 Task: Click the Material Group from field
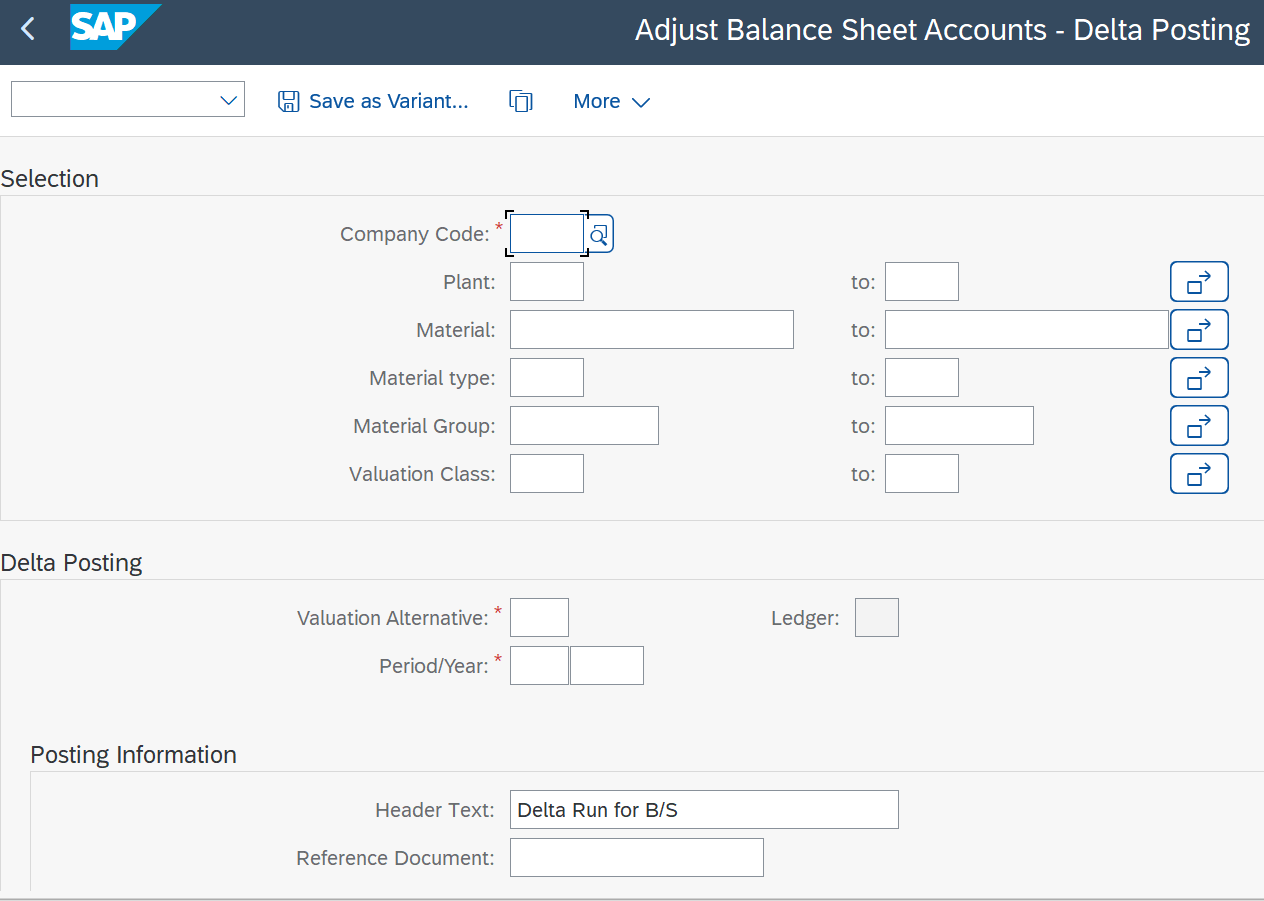(x=584, y=425)
